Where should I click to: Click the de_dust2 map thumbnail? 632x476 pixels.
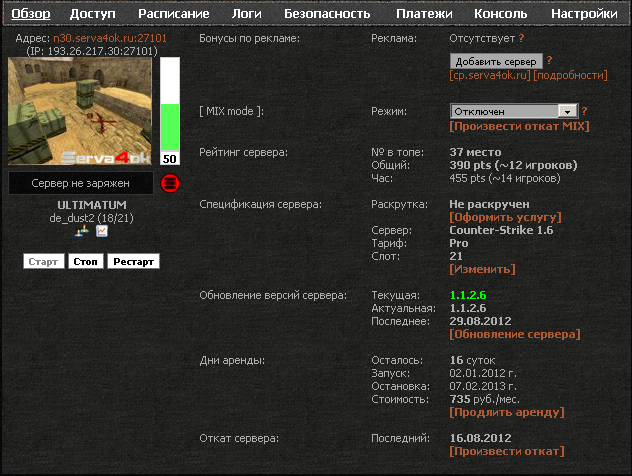[x=80, y=111]
